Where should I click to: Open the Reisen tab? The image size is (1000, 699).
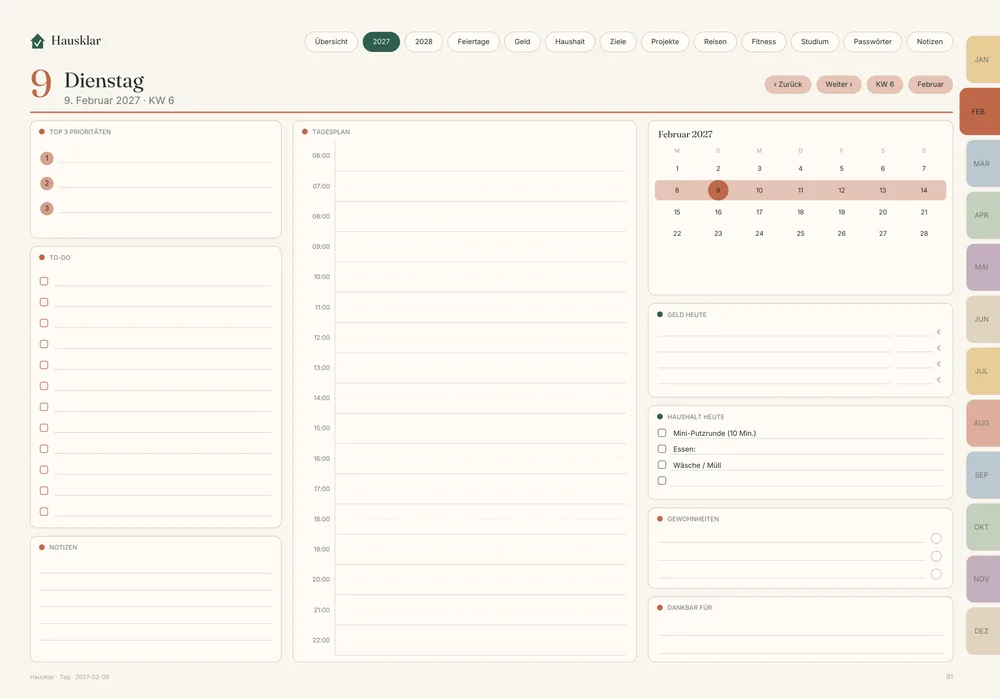click(715, 42)
